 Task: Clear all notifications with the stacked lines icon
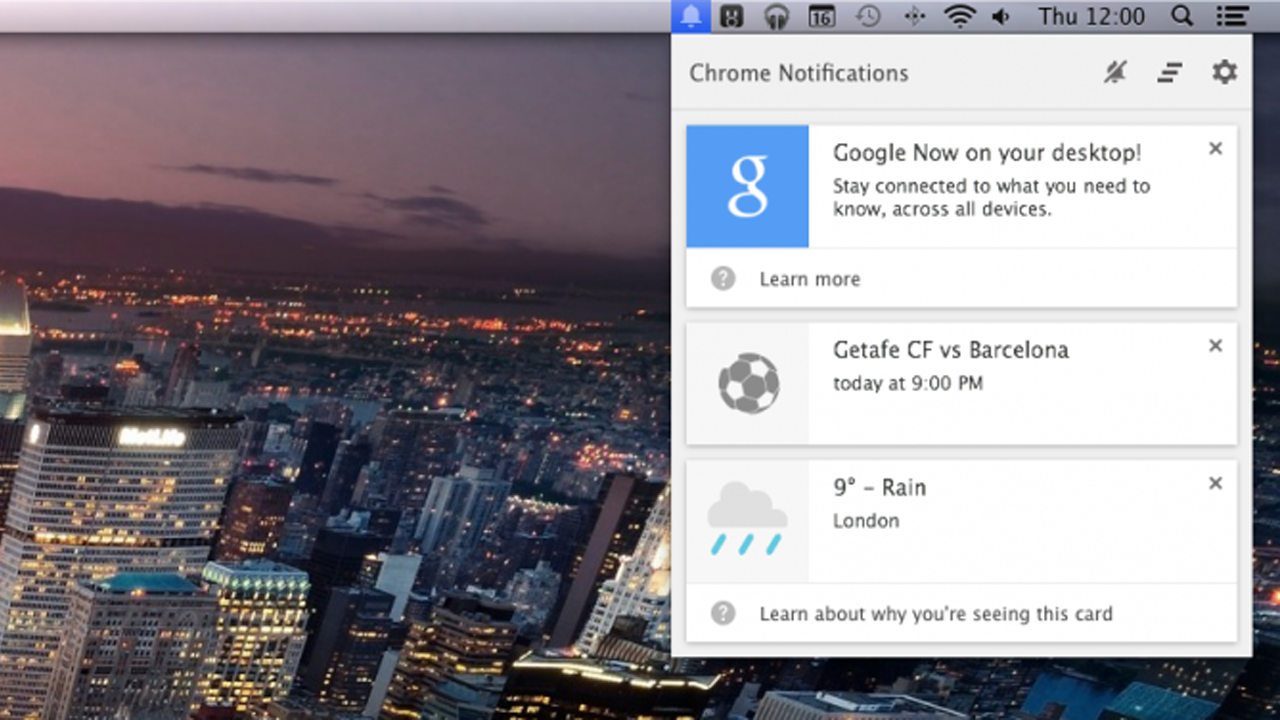tap(1169, 72)
